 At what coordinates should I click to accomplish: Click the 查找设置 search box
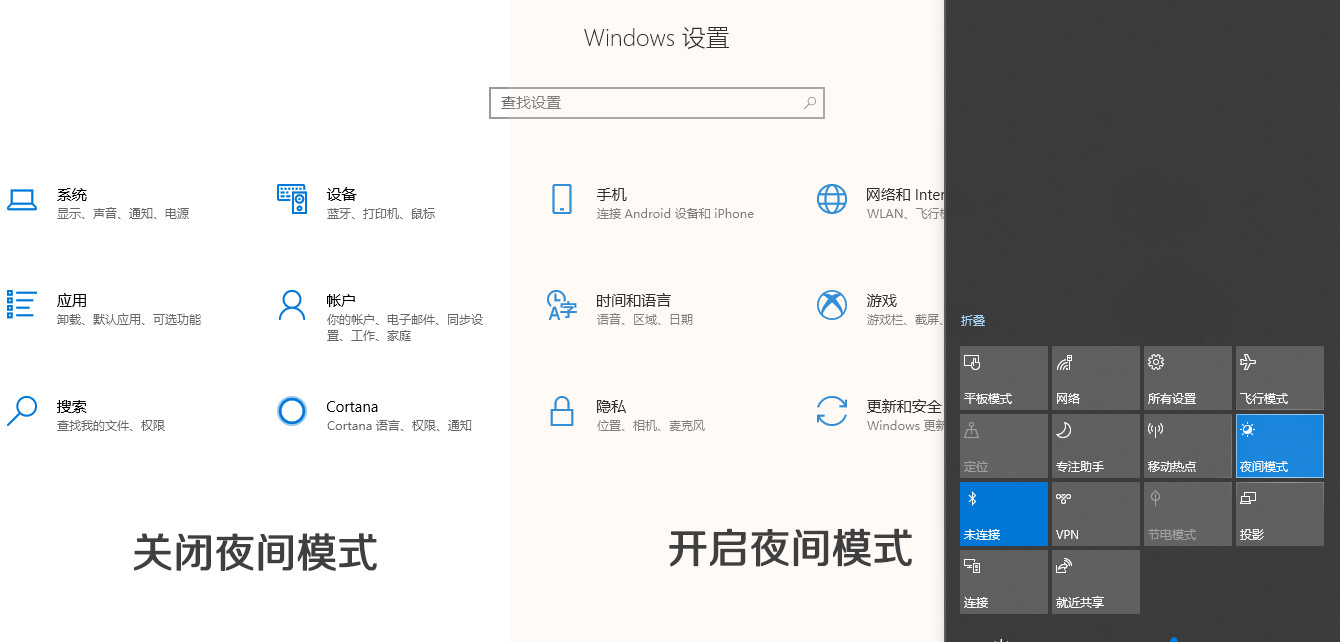(x=645, y=103)
